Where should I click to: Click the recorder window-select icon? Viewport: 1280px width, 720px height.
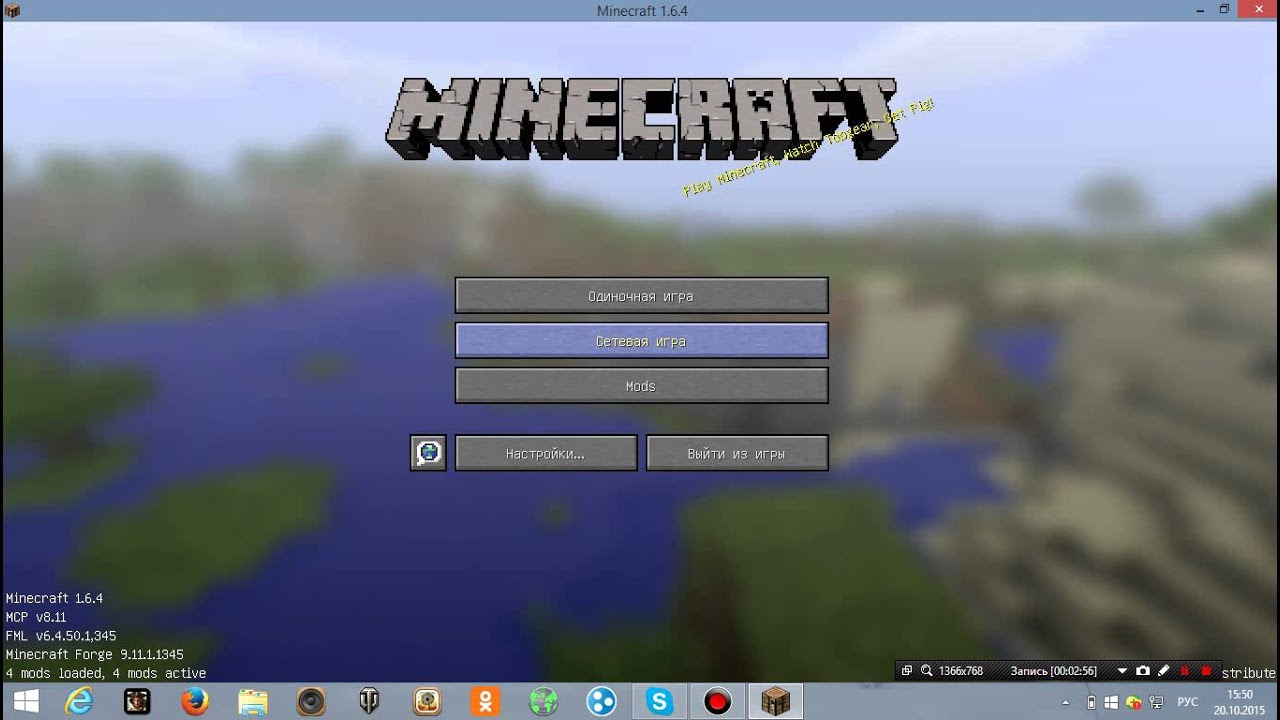click(907, 671)
